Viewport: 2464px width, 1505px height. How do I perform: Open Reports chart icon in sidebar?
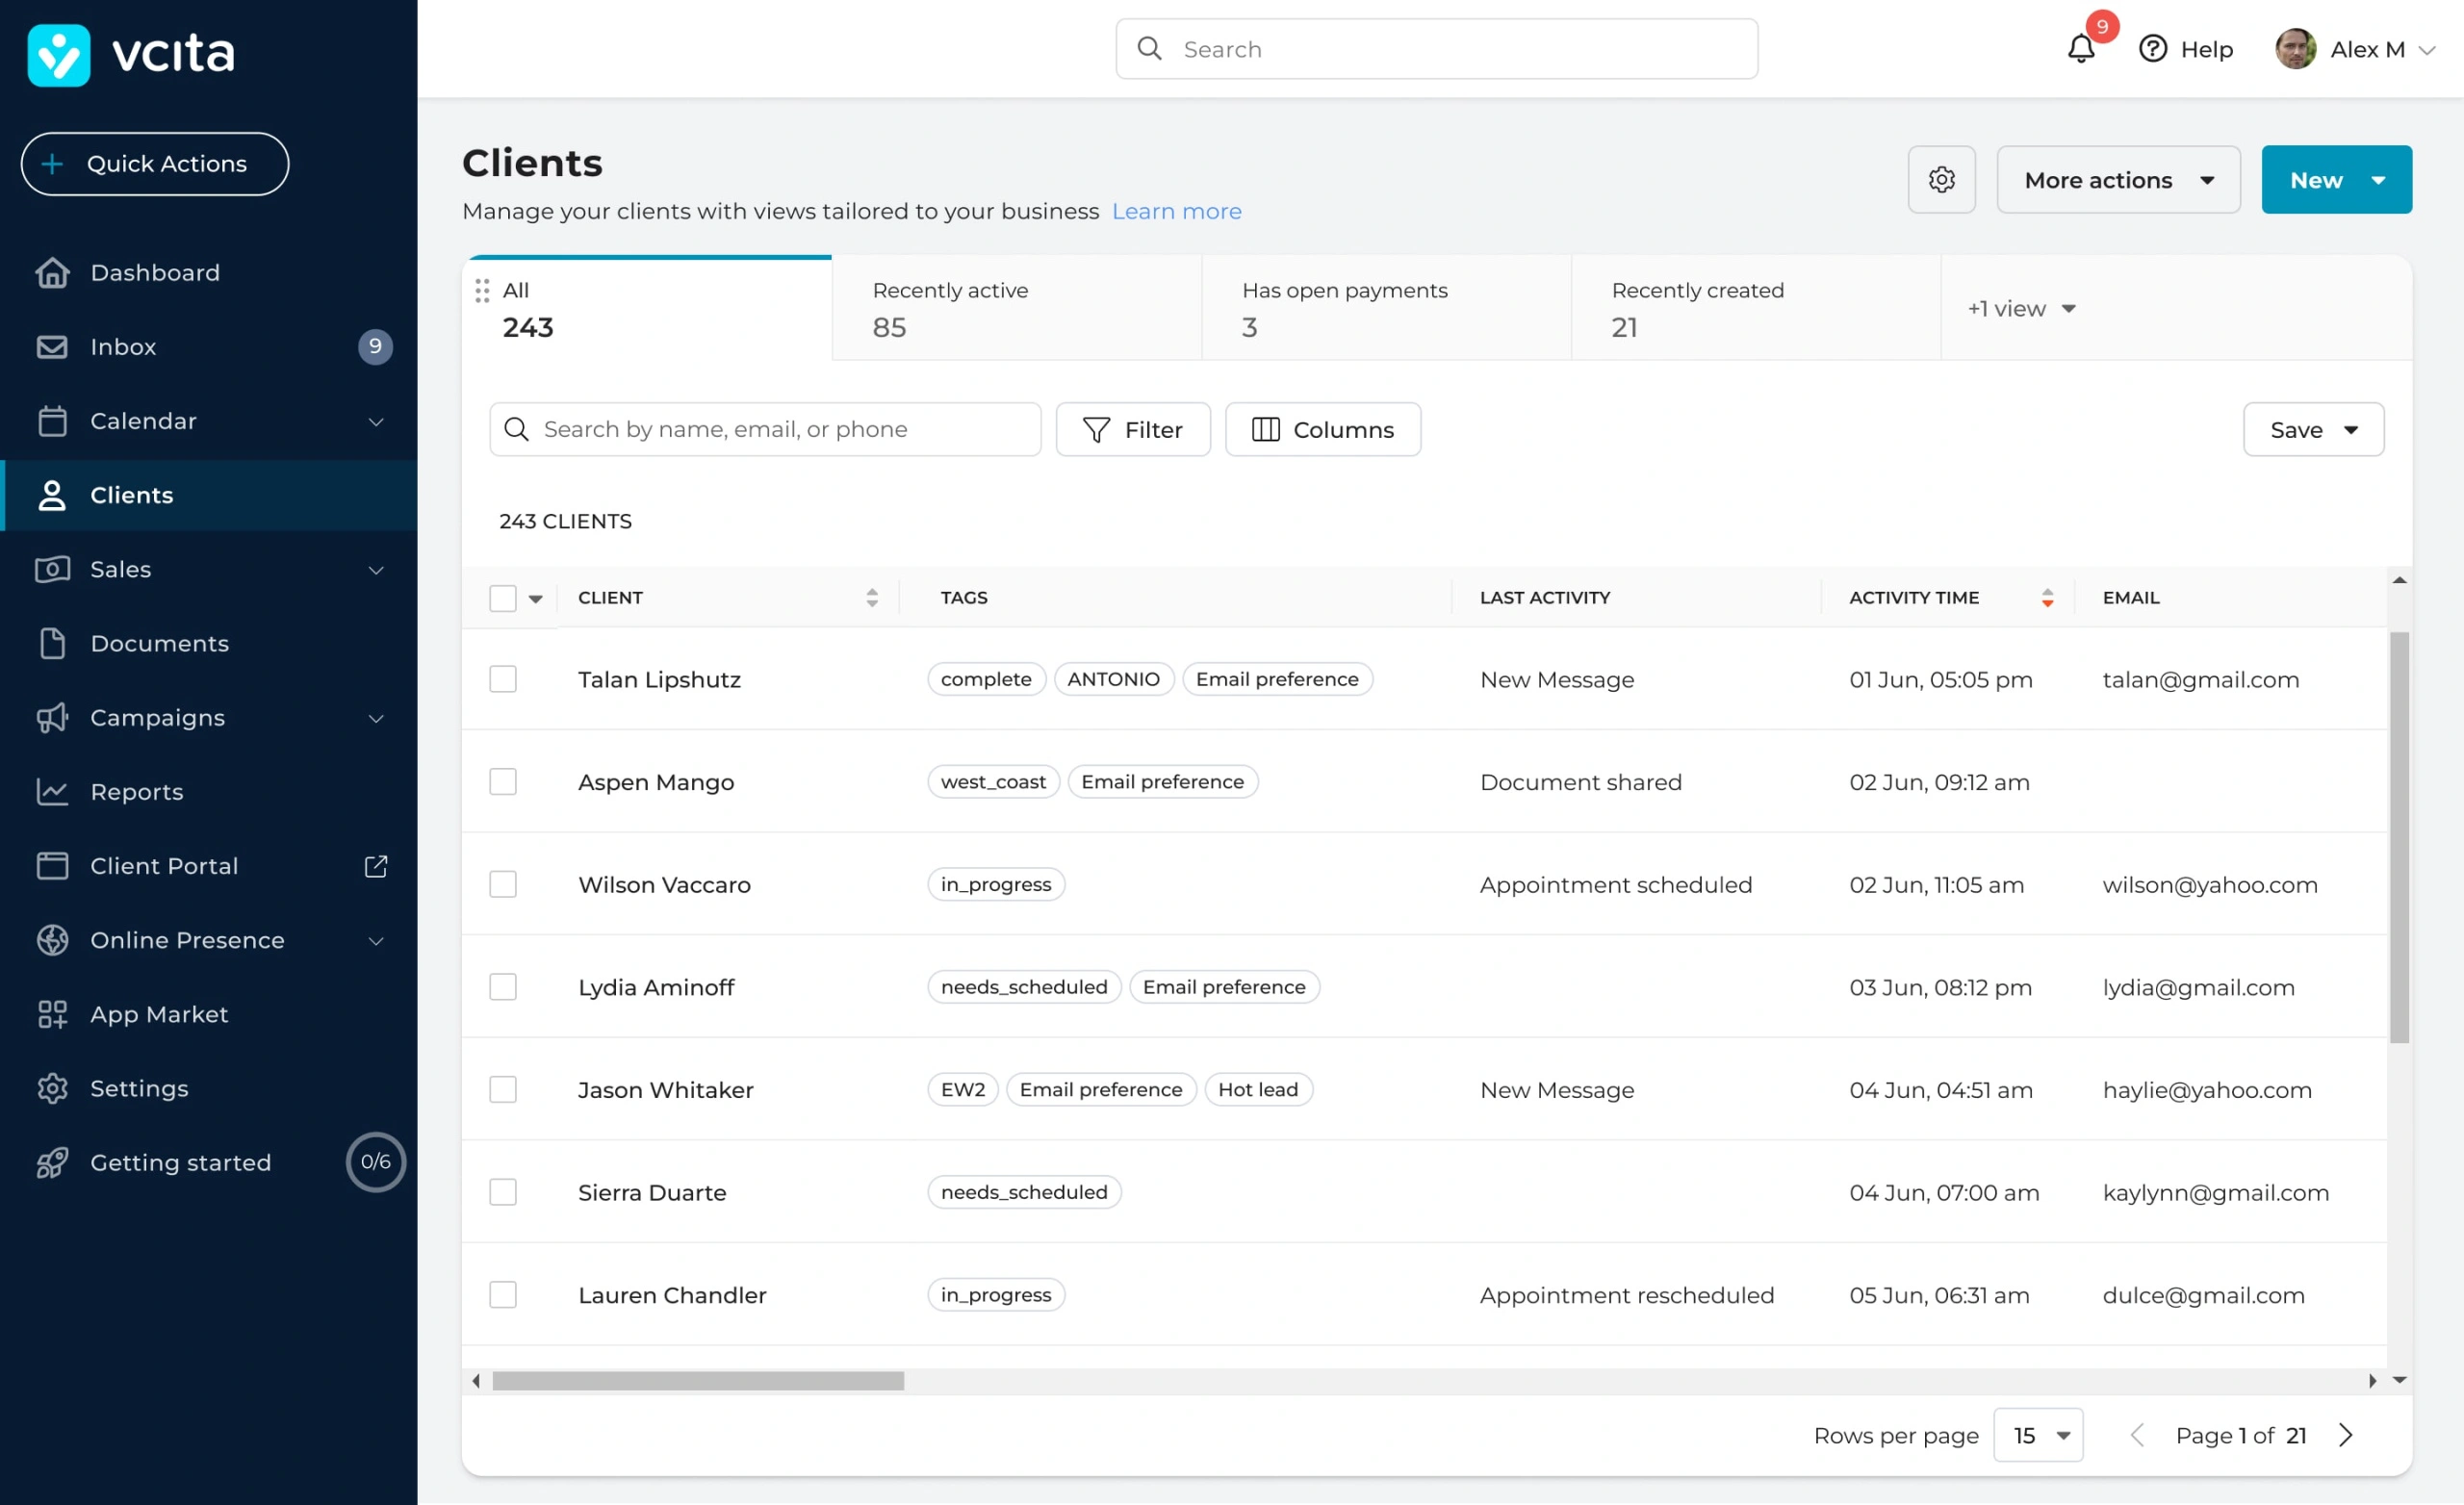click(x=52, y=792)
